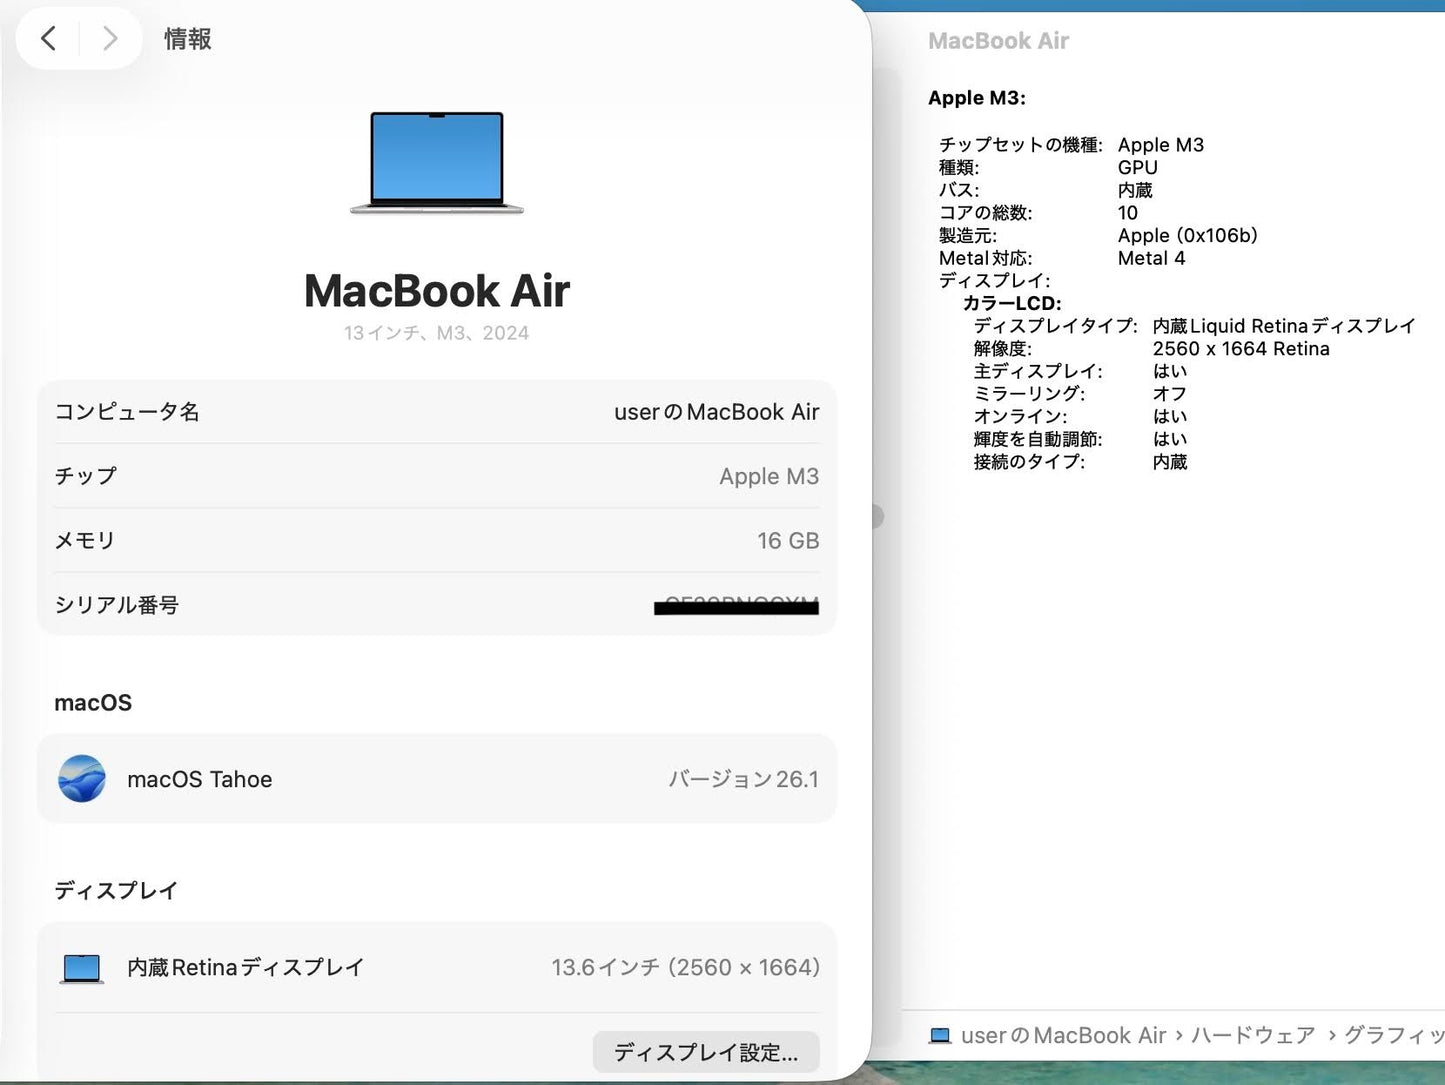Click ハードウェア in the path bar

pyautogui.click(x=1253, y=1035)
